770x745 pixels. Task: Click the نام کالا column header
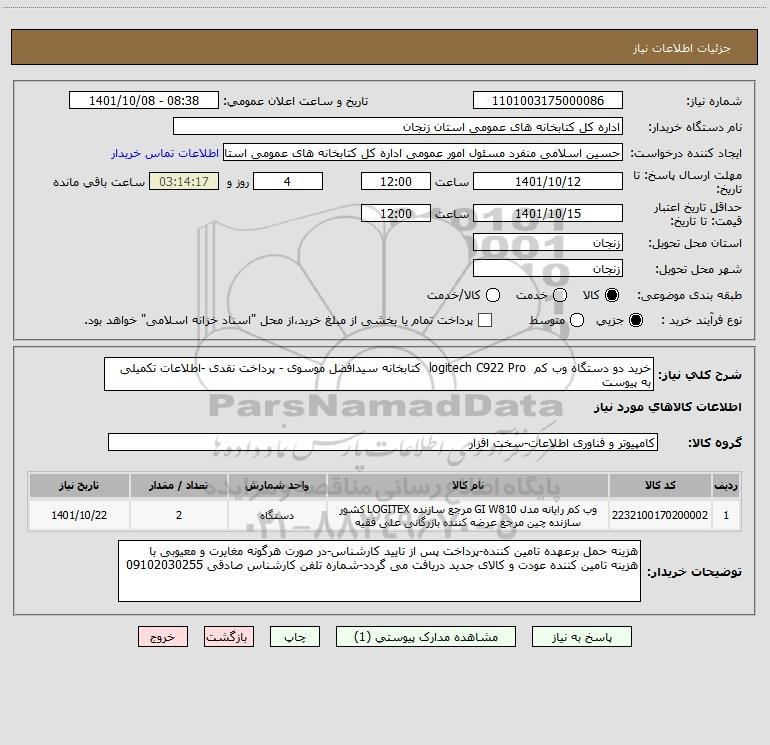[468, 485]
